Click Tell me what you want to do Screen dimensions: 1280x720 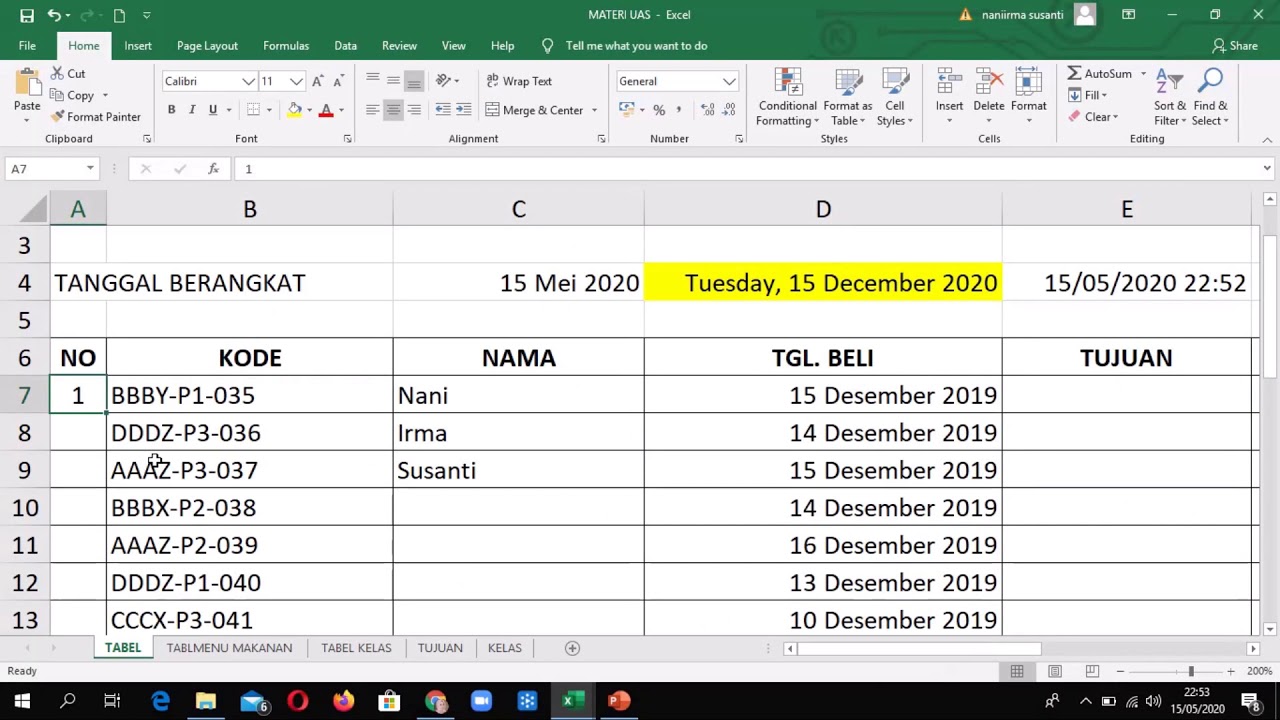pyautogui.click(x=636, y=46)
